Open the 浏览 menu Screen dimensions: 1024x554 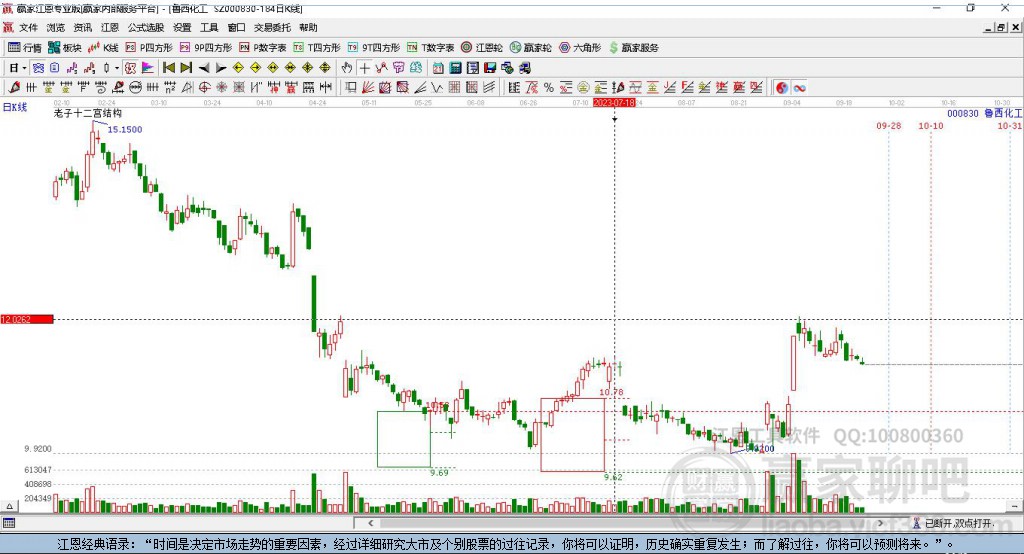(x=56, y=27)
